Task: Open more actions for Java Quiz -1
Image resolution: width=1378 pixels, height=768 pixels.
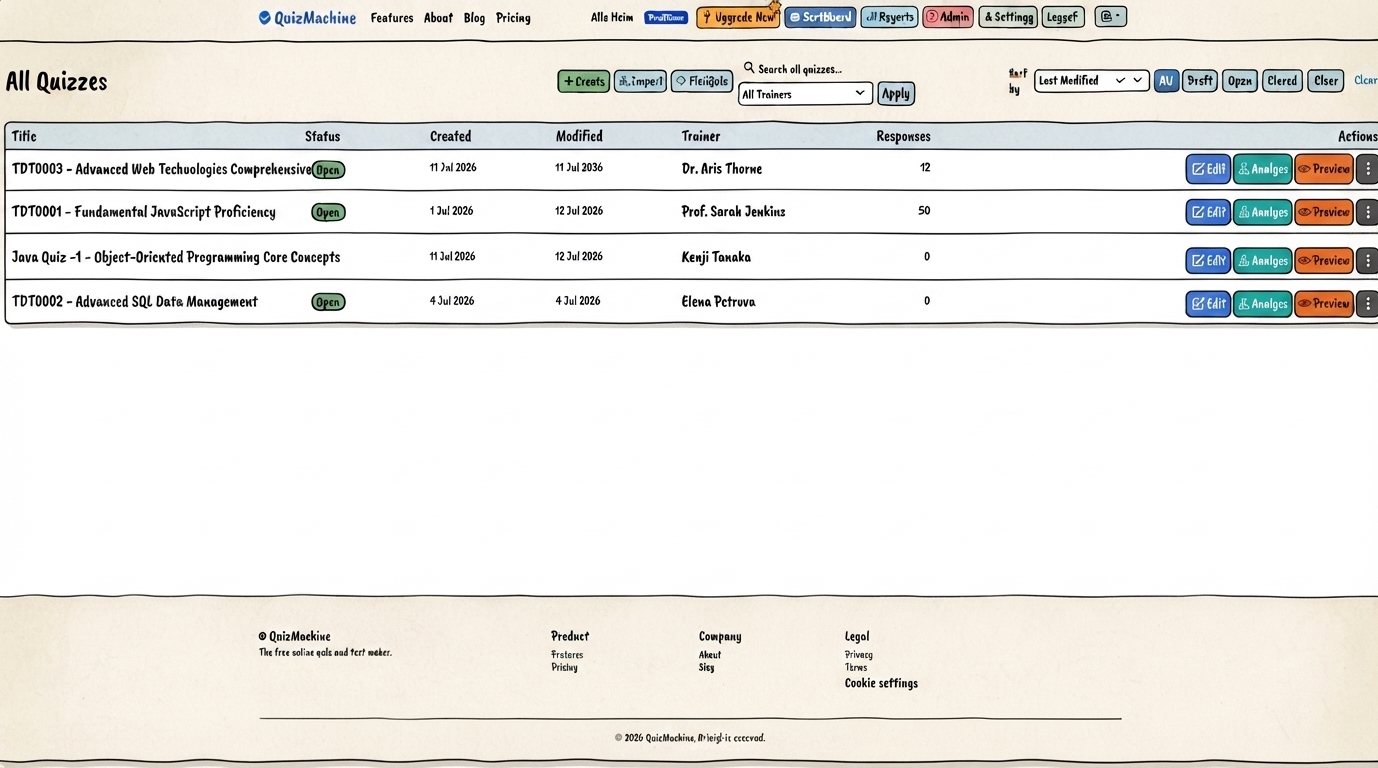Action: [1367, 261]
